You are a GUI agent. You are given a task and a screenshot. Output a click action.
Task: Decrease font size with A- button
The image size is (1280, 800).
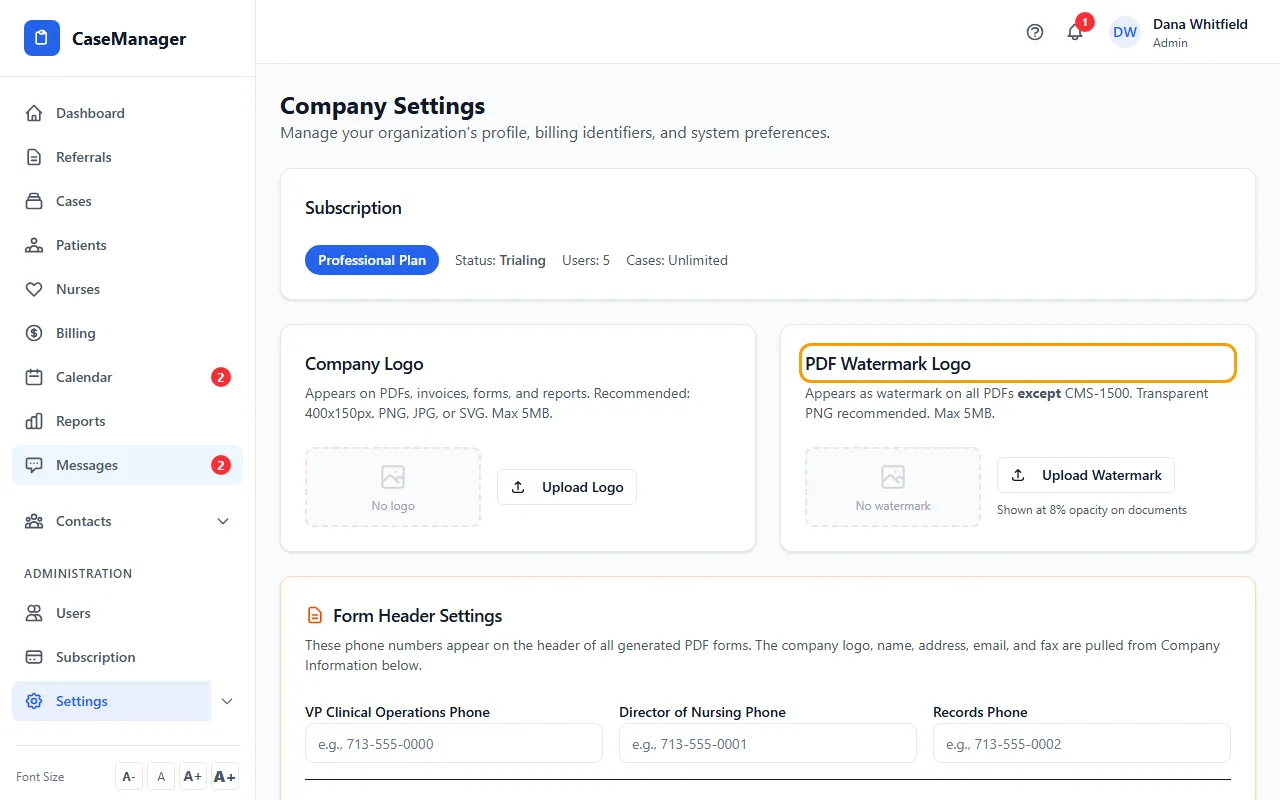point(129,777)
